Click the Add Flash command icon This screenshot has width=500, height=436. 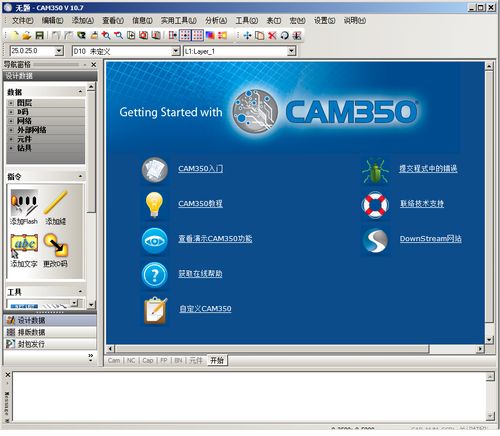click(24, 202)
